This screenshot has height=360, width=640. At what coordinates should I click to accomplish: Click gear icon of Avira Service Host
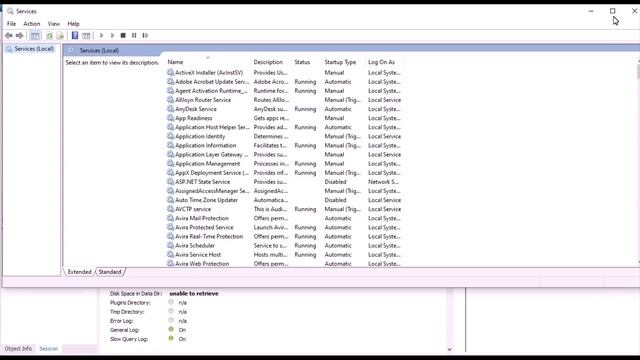[x=171, y=254]
